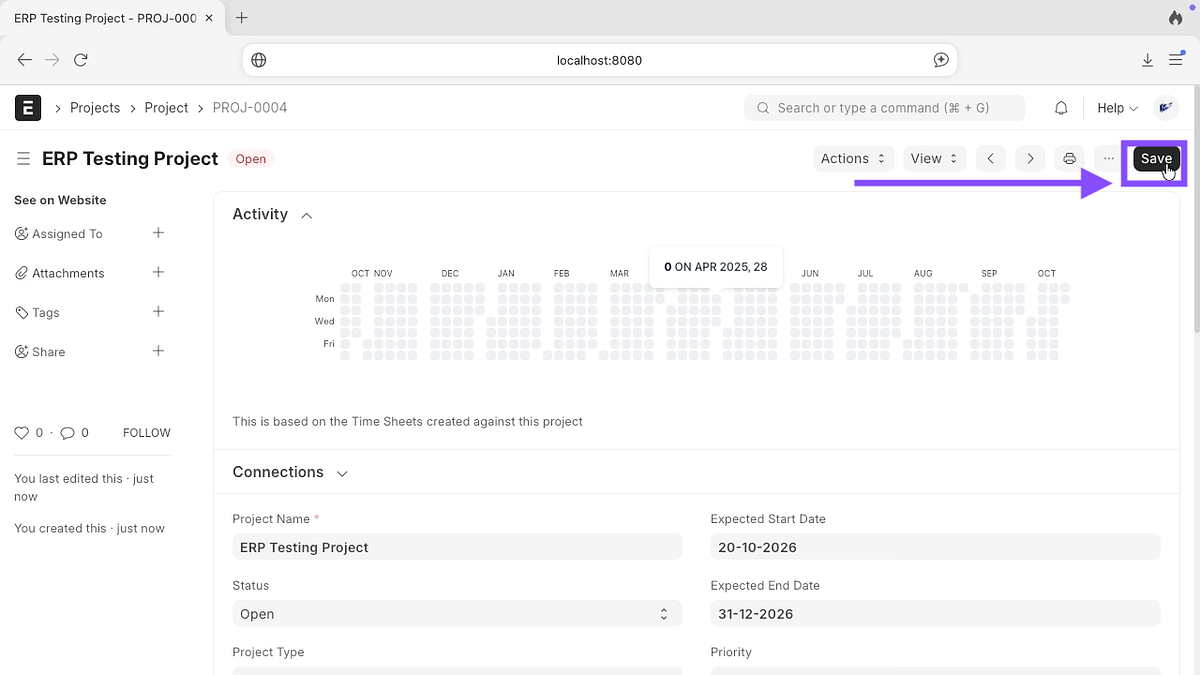Add someone with the Assigned To plus icon
Screen dimensions: 1200x675
click(158, 233)
